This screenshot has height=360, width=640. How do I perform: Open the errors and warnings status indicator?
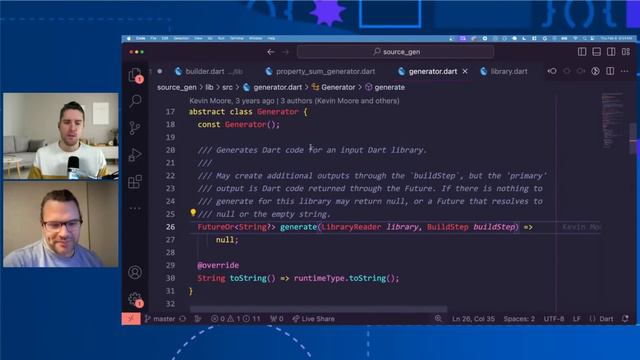click(235, 319)
